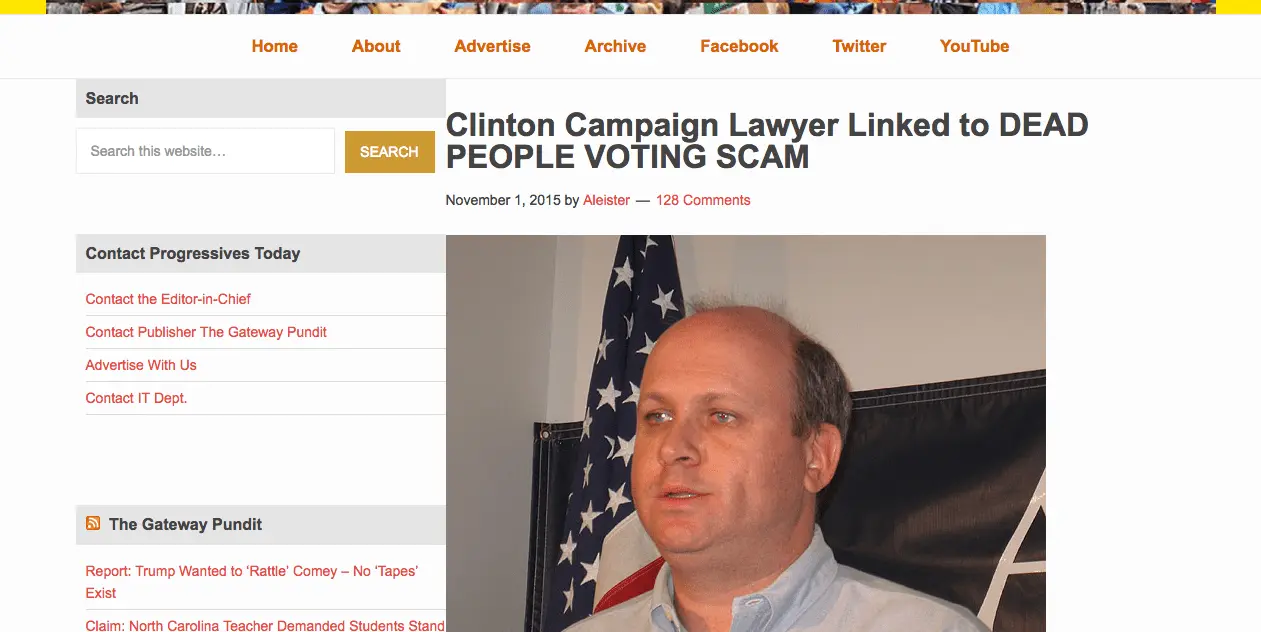Open The Gateway Pundit feed heading
Screen dimensions: 1261x632
[186, 524]
